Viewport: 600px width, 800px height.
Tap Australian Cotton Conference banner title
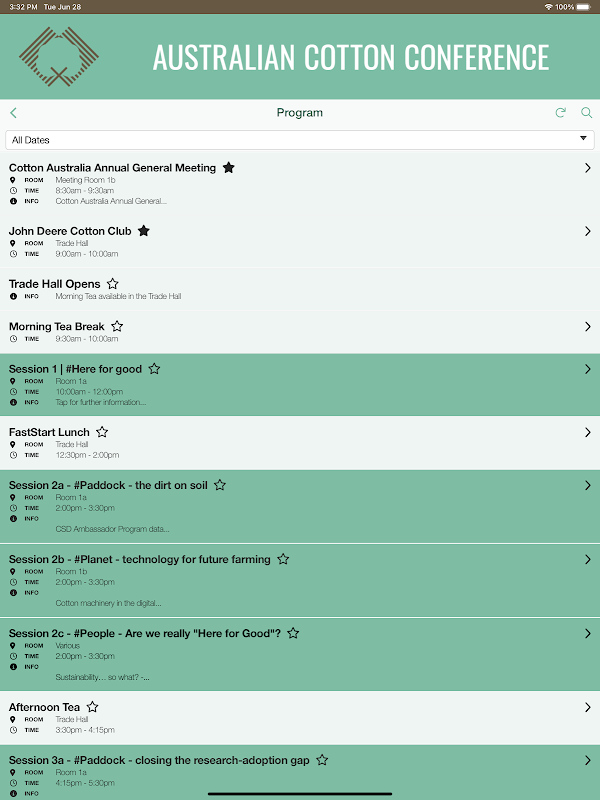click(x=351, y=57)
